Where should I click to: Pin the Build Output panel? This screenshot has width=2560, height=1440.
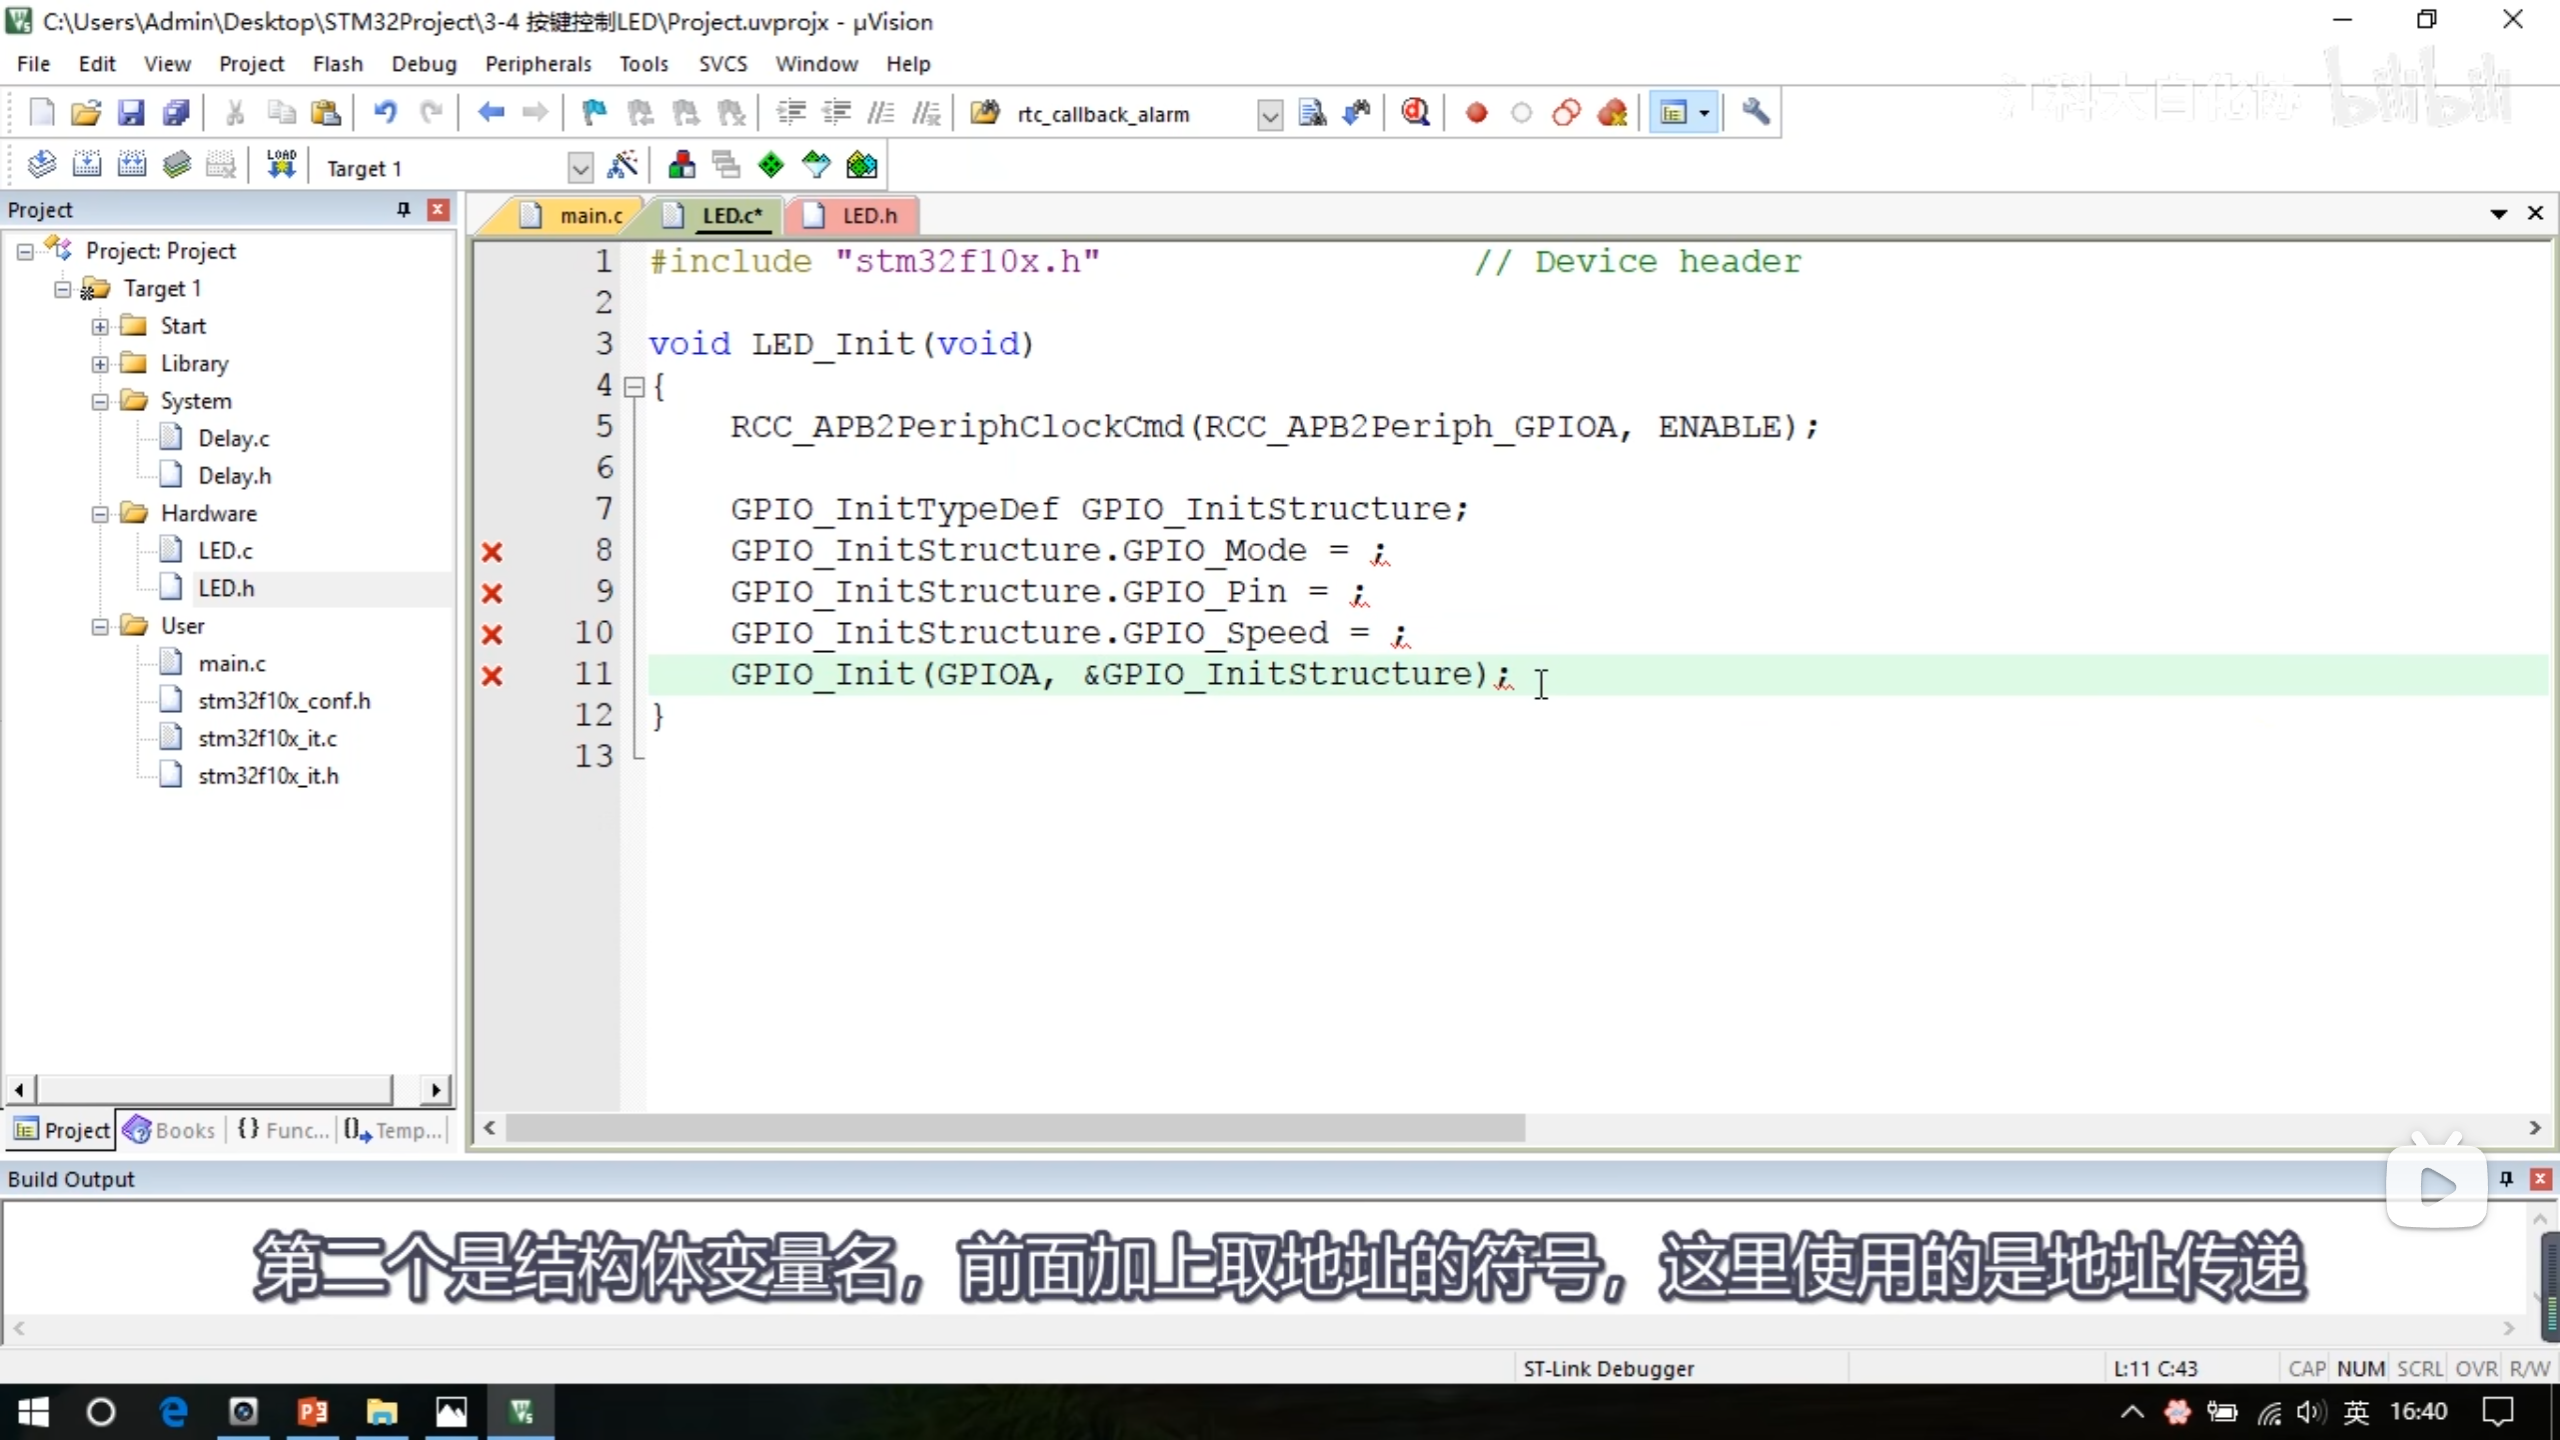[2506, 1178]
